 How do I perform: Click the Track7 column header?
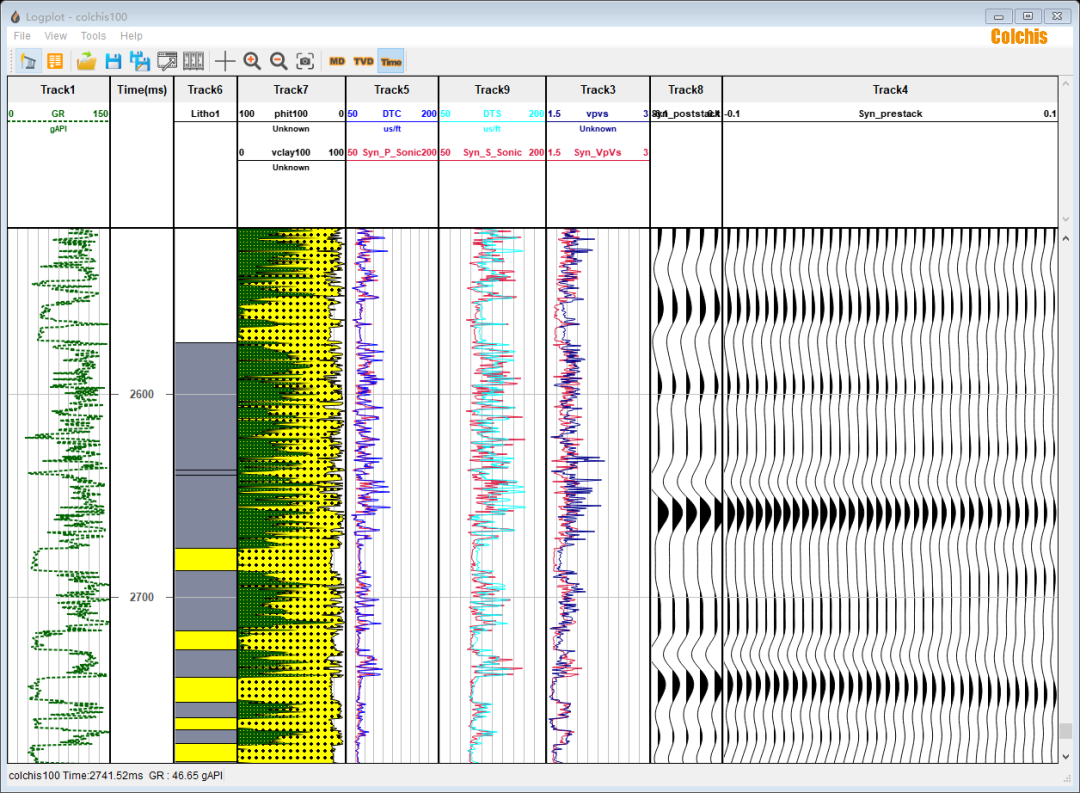(x=291, y=90)
